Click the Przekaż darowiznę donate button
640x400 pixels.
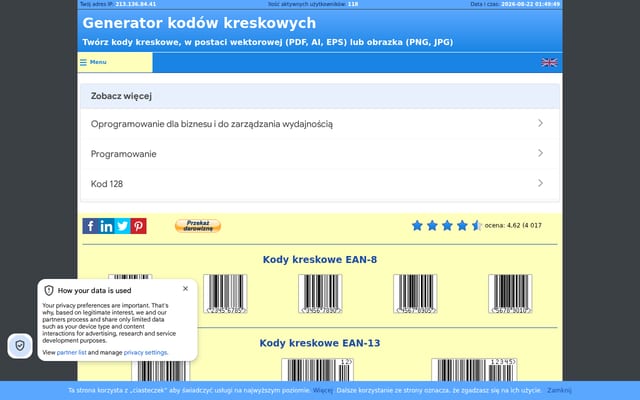[x=198, y=226]
